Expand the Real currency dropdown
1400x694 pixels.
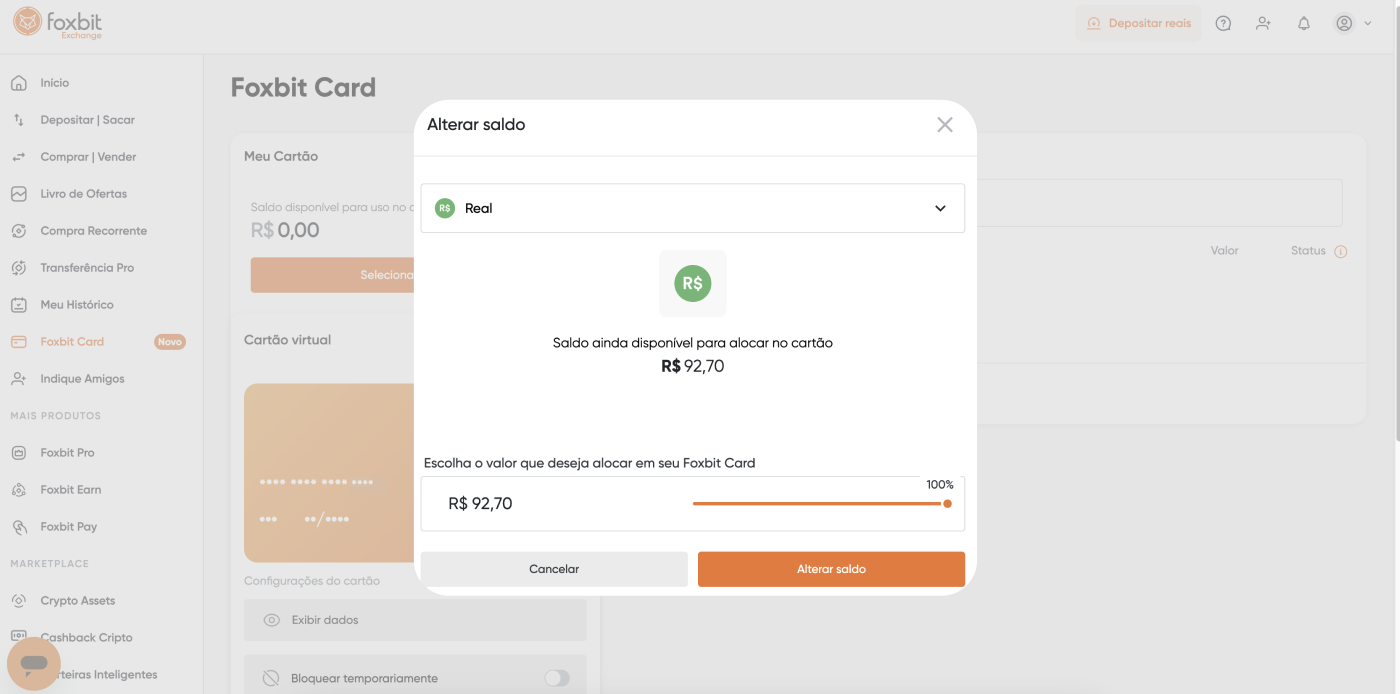click(692, 208)
